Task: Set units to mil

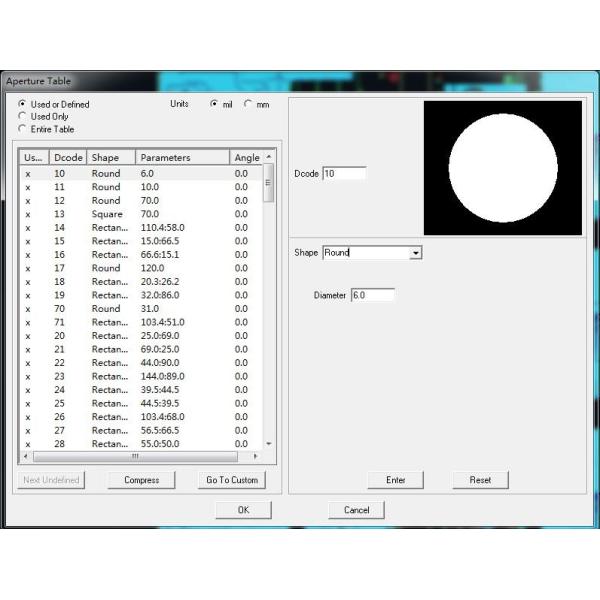Action: [213, 104]
